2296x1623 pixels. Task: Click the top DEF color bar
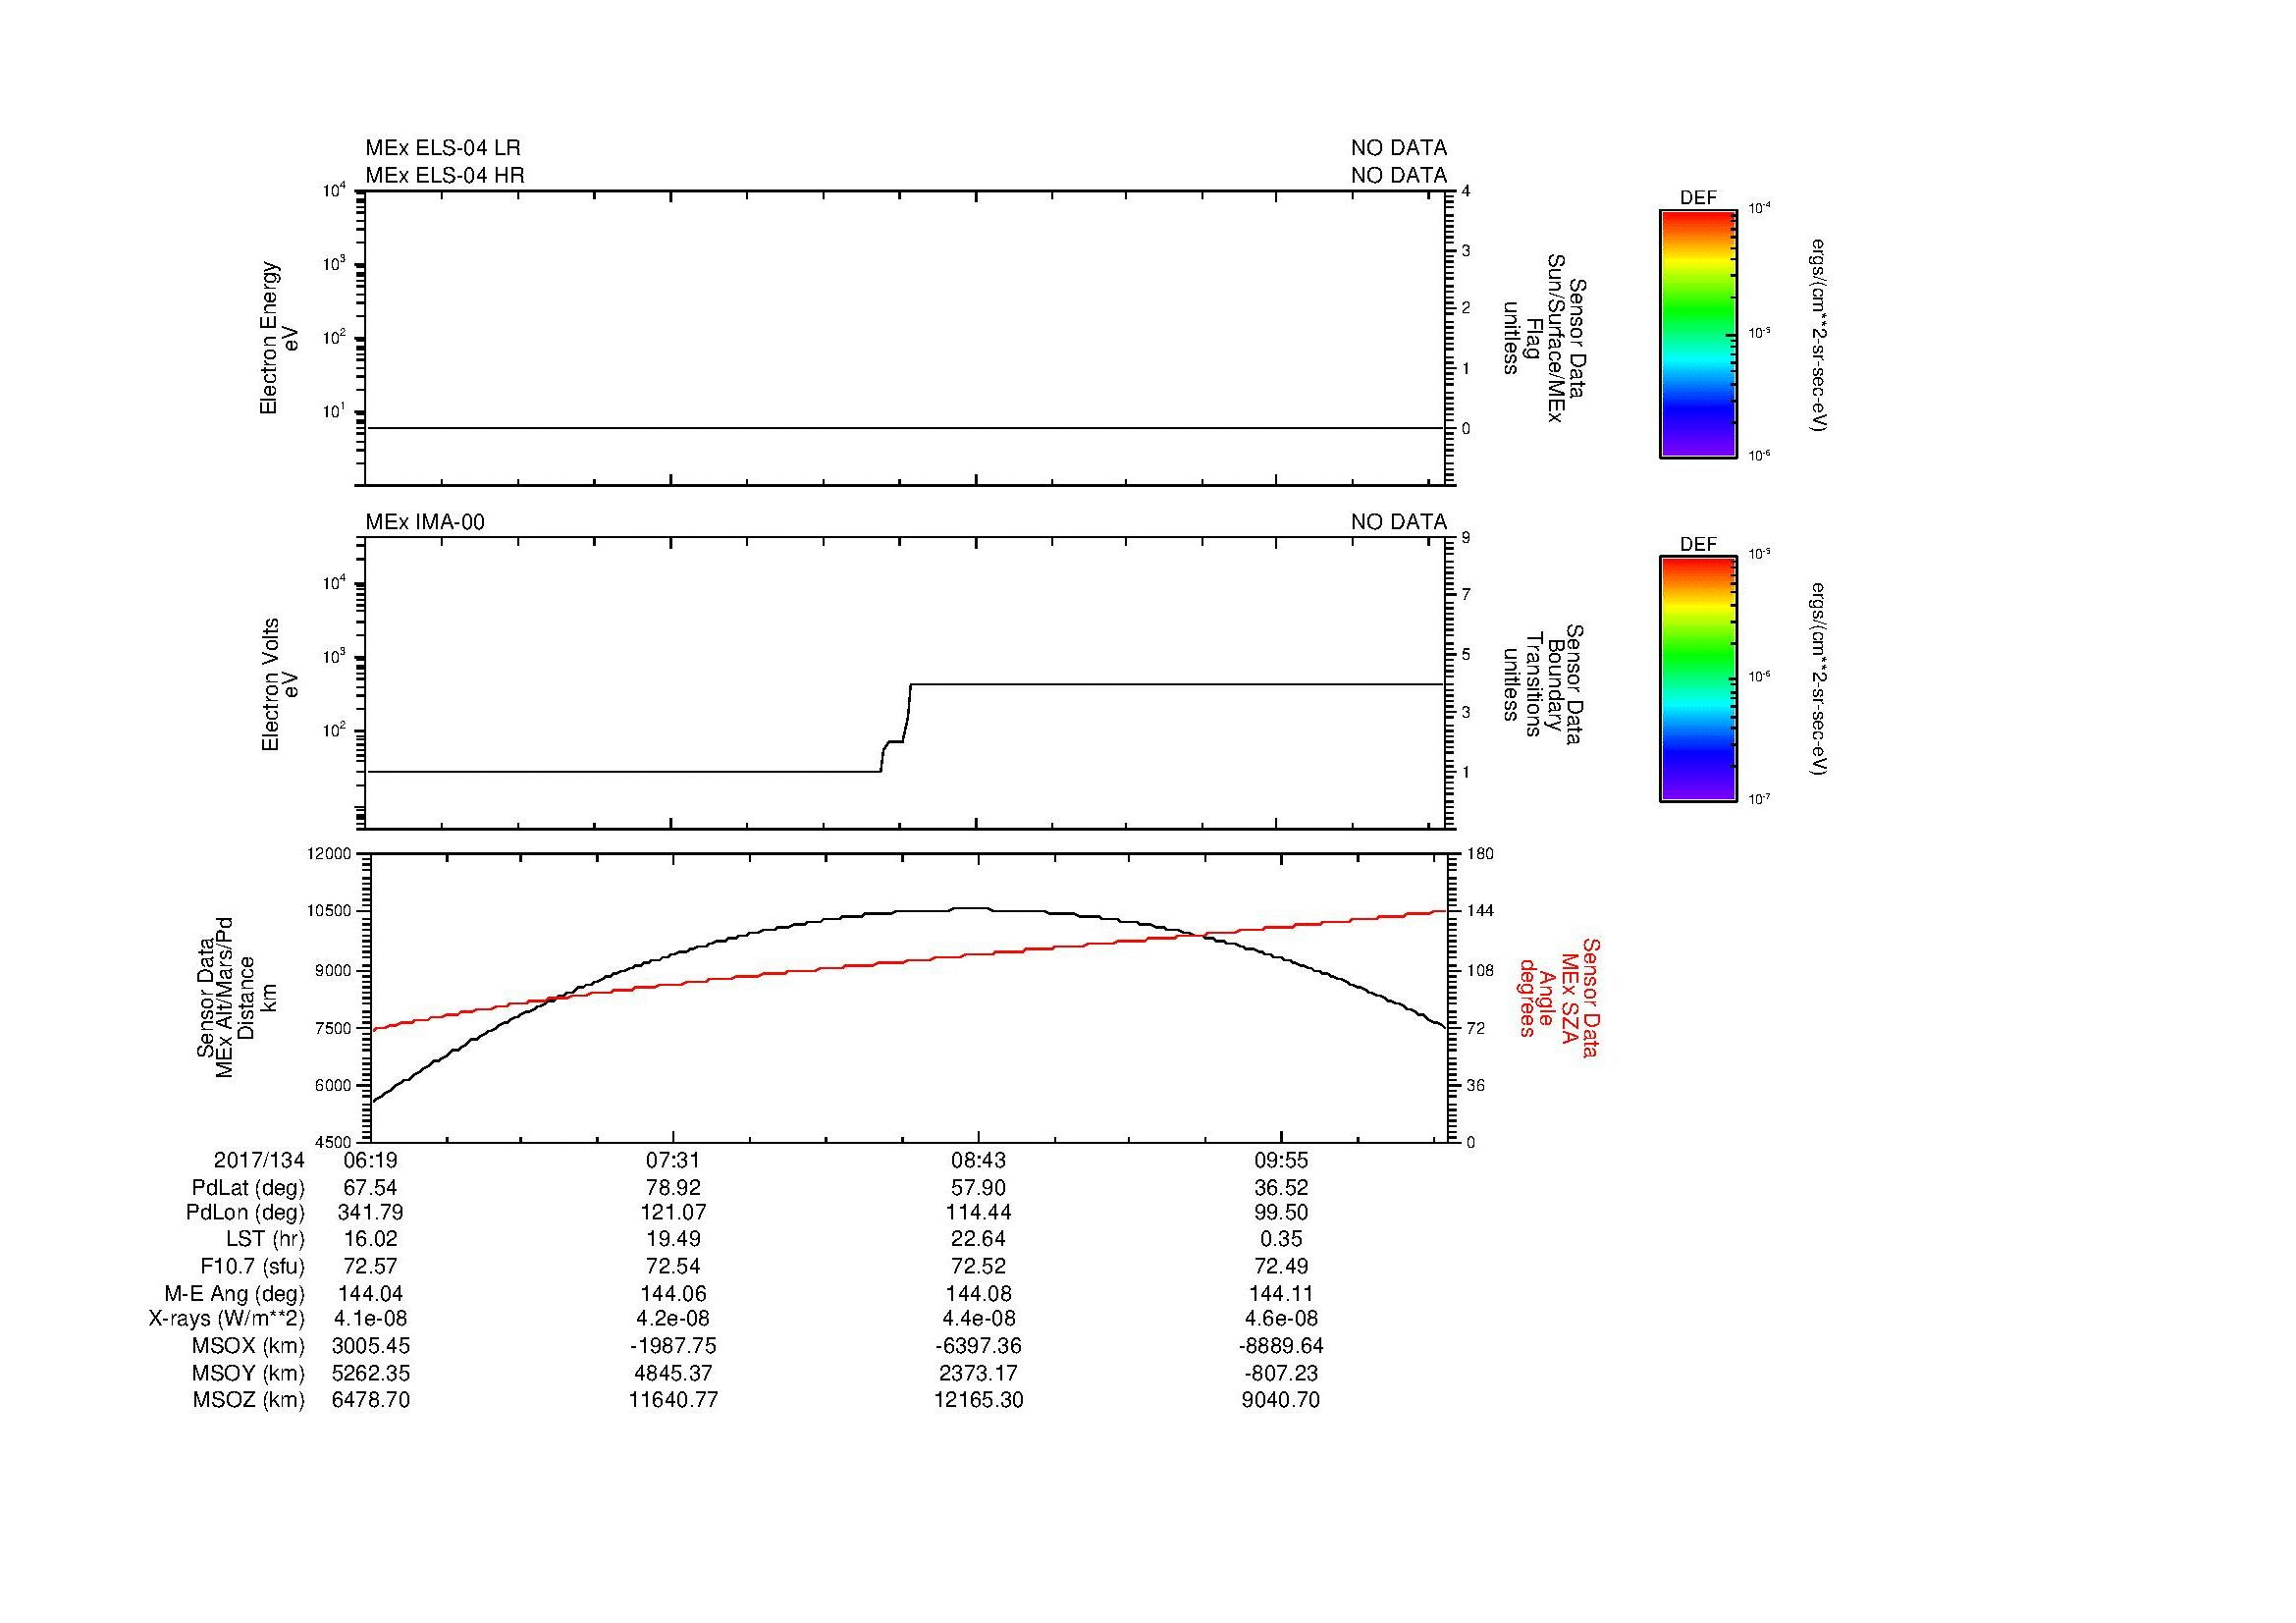(1697, 333)
